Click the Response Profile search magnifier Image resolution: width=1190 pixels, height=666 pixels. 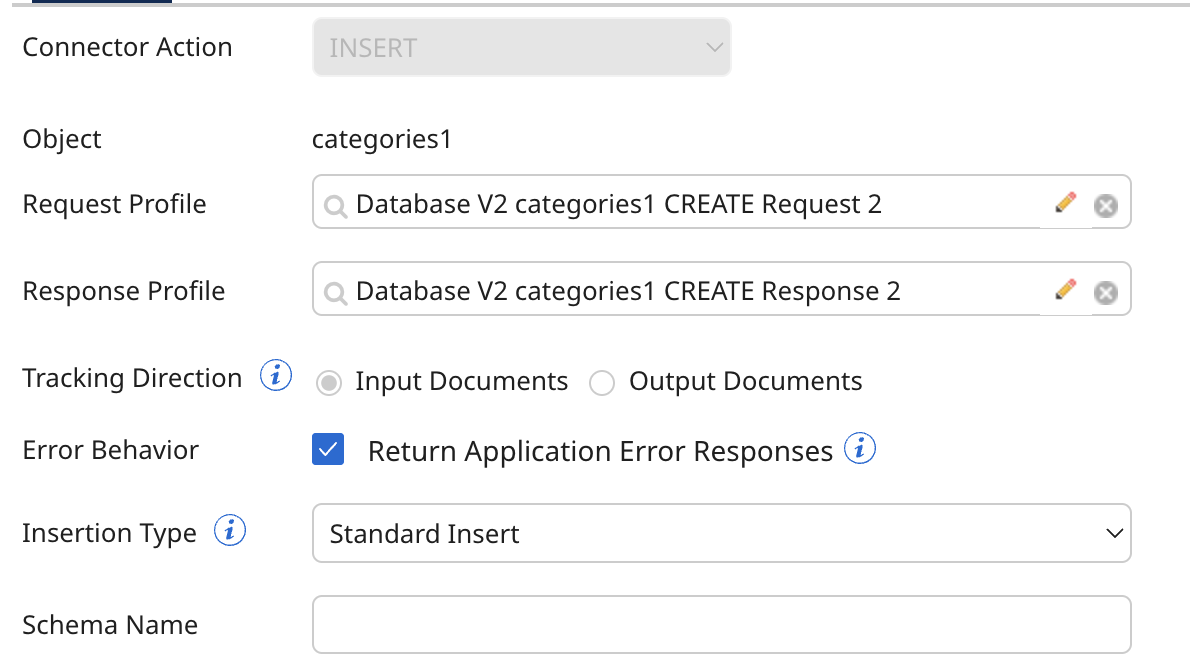pos(335,292)
